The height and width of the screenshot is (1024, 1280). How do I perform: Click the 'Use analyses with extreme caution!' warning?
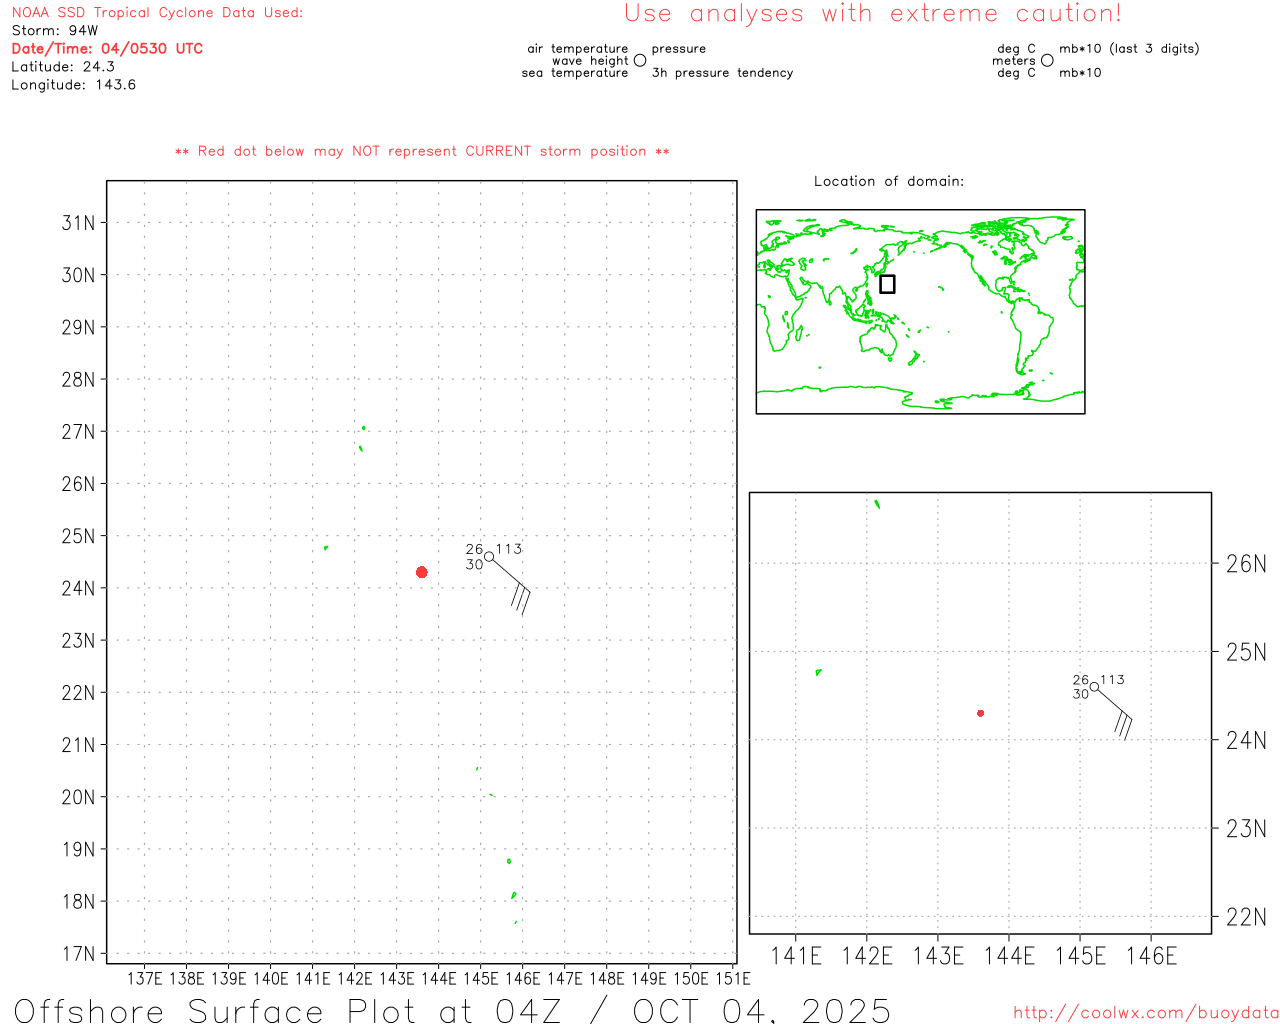[x=873, y=13]
